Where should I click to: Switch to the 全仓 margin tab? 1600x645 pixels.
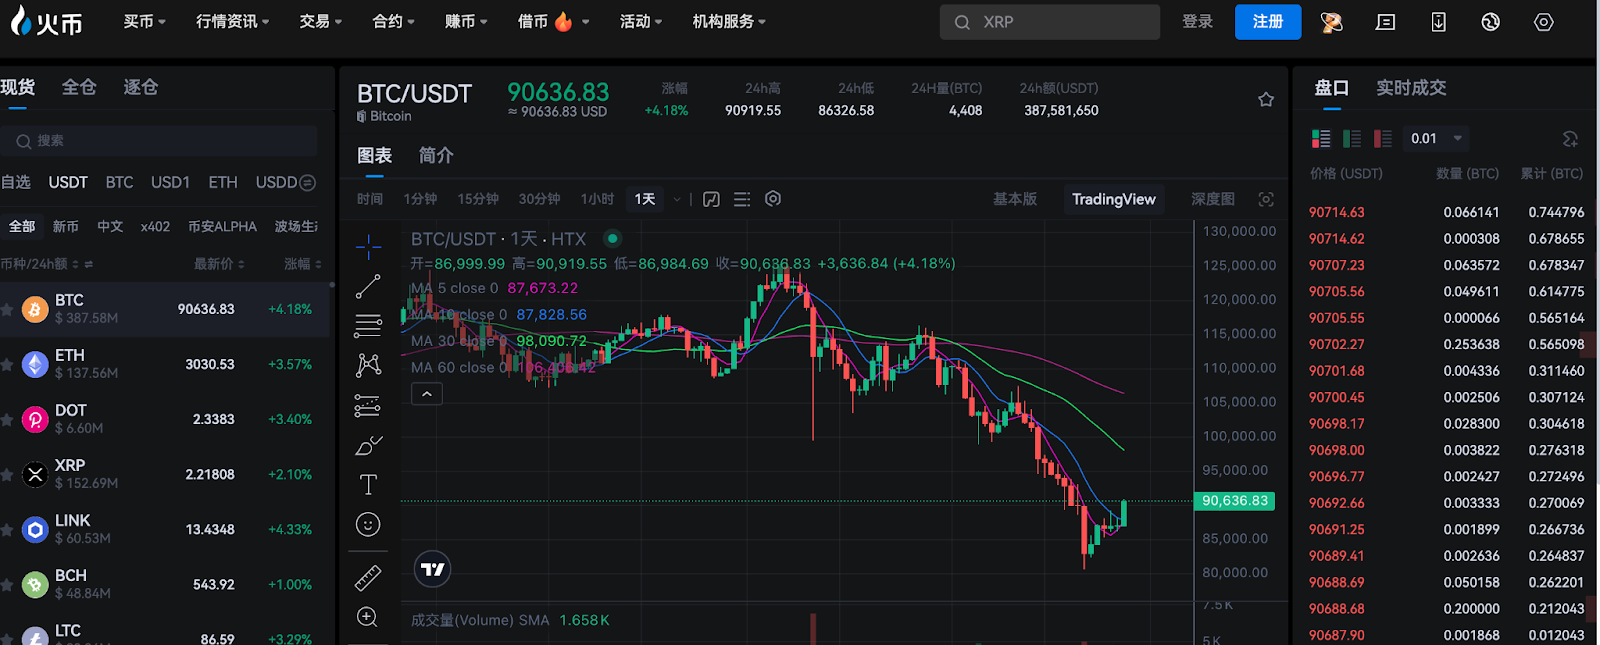pos(79,87)
